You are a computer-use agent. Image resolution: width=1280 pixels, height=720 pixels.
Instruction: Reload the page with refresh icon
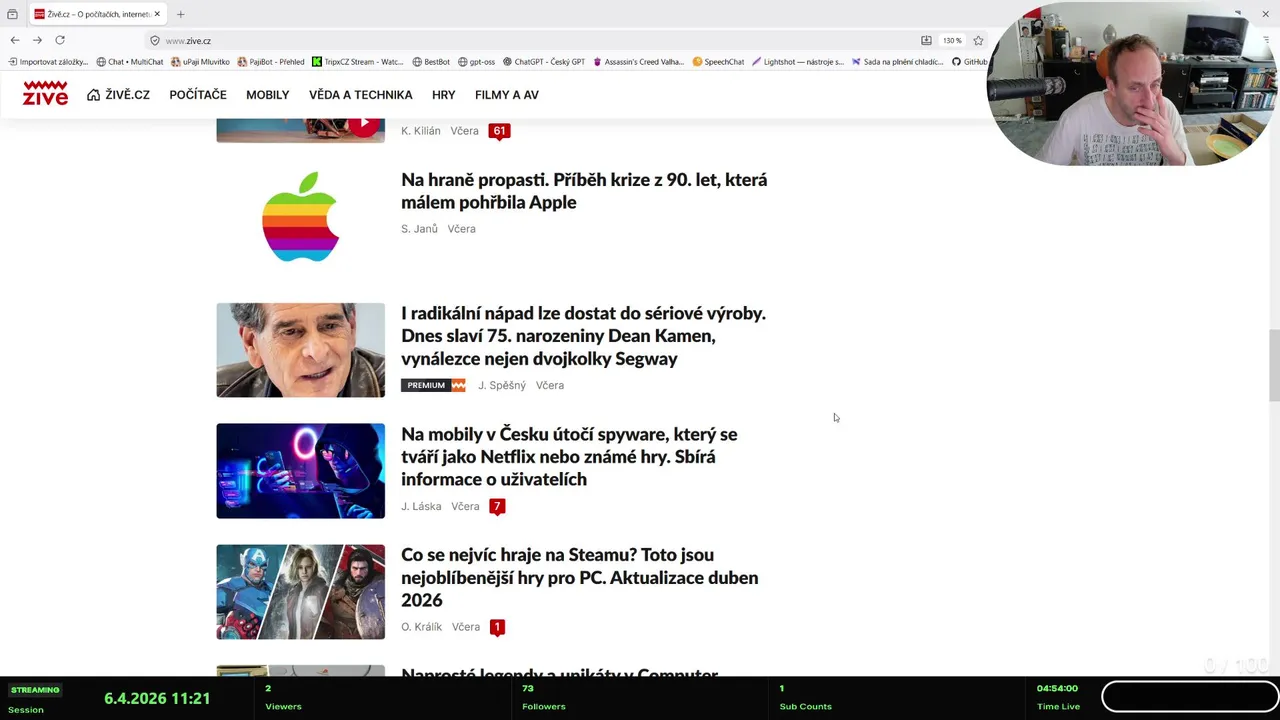(60, 40)
